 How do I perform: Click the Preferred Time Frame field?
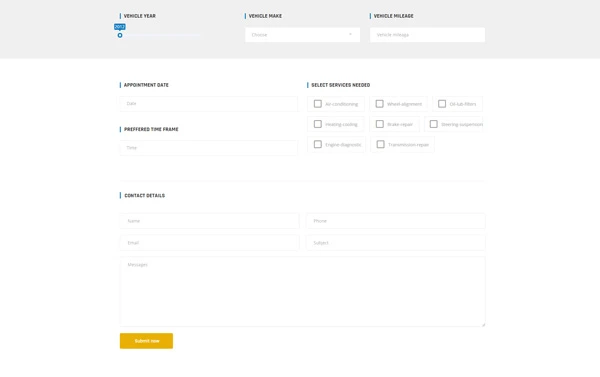209,148
